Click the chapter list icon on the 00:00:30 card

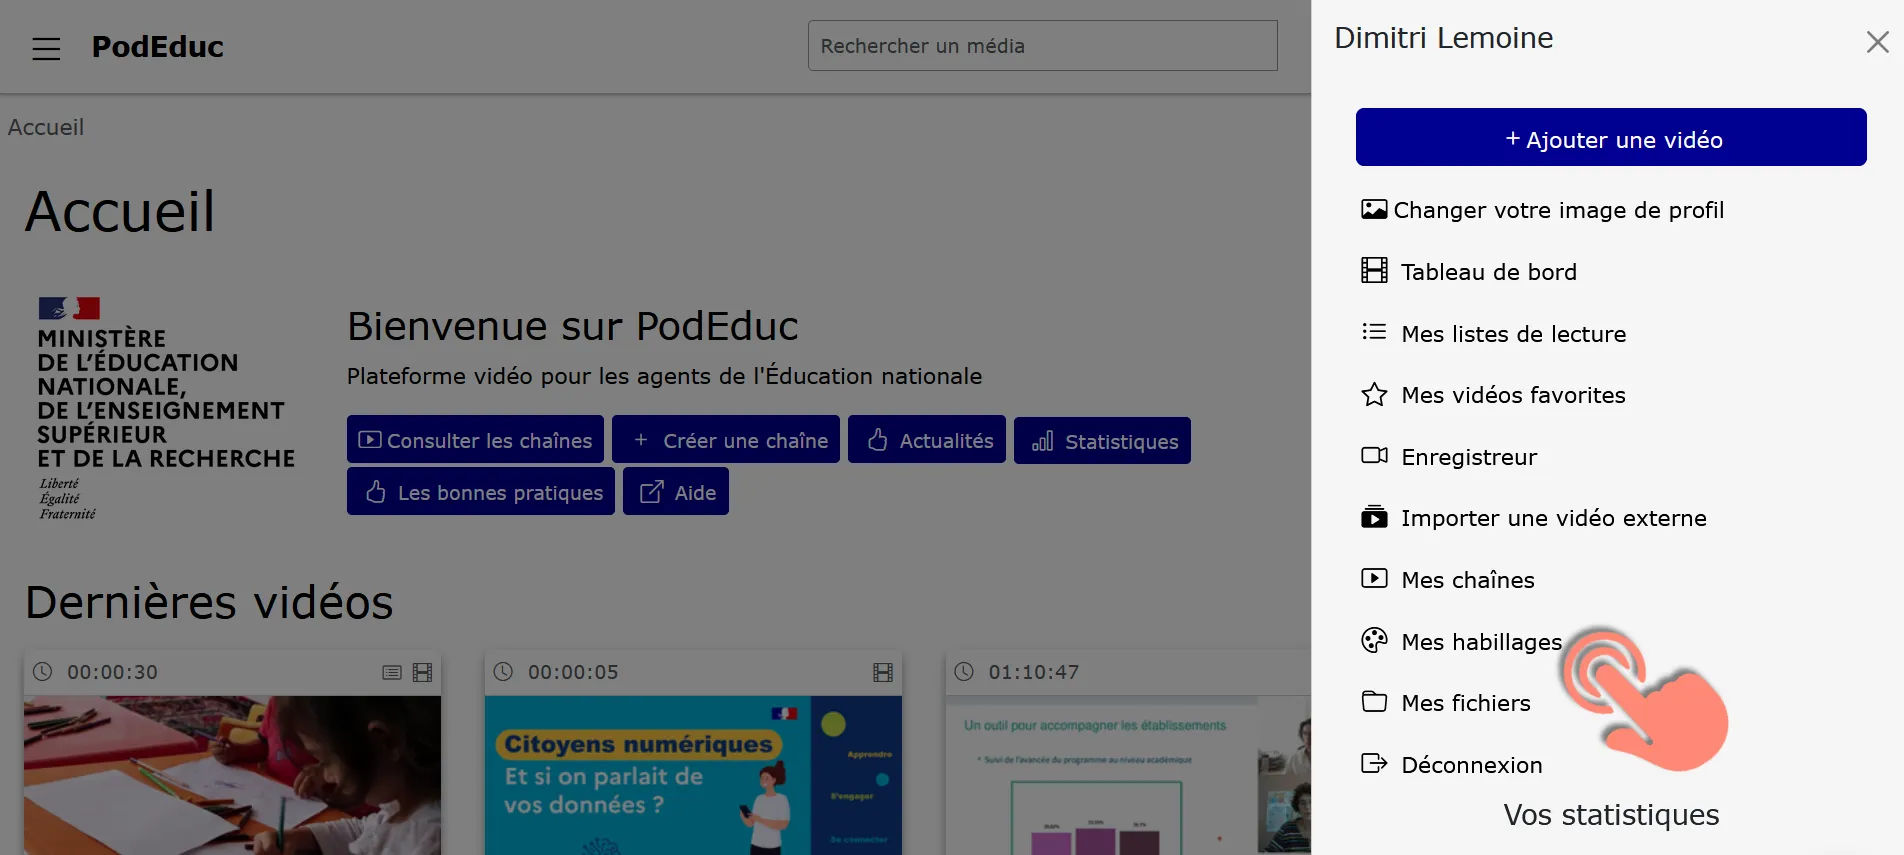(392, 673)
